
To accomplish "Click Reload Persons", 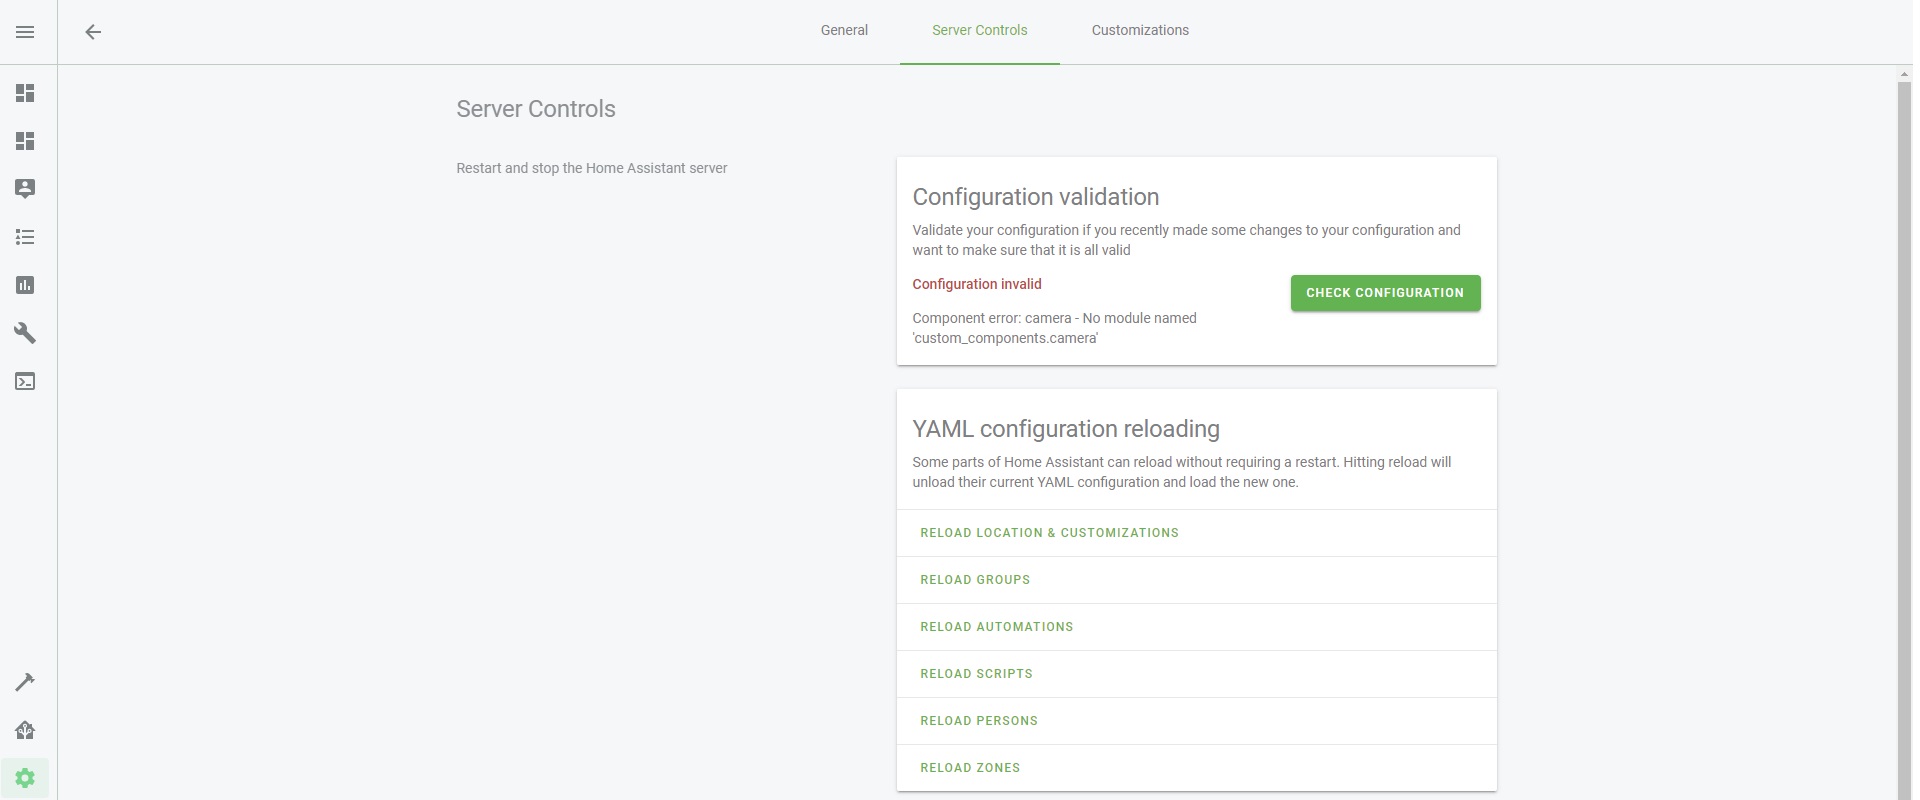I will (x=979, y=721).
